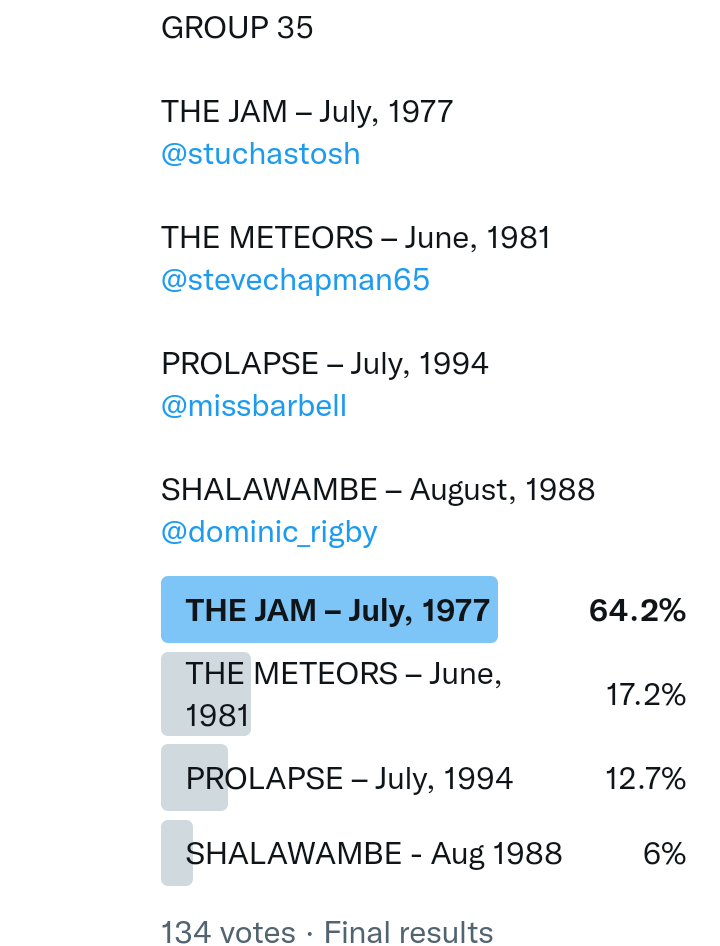Click the tweet line SHALAWAMBE – August, 1988

(378, 489)
